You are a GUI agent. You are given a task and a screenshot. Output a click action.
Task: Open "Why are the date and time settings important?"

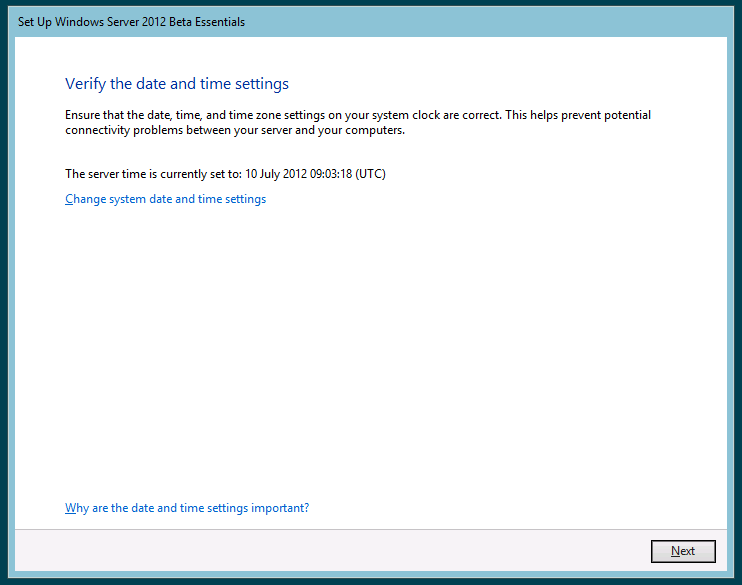click(187, 508)
